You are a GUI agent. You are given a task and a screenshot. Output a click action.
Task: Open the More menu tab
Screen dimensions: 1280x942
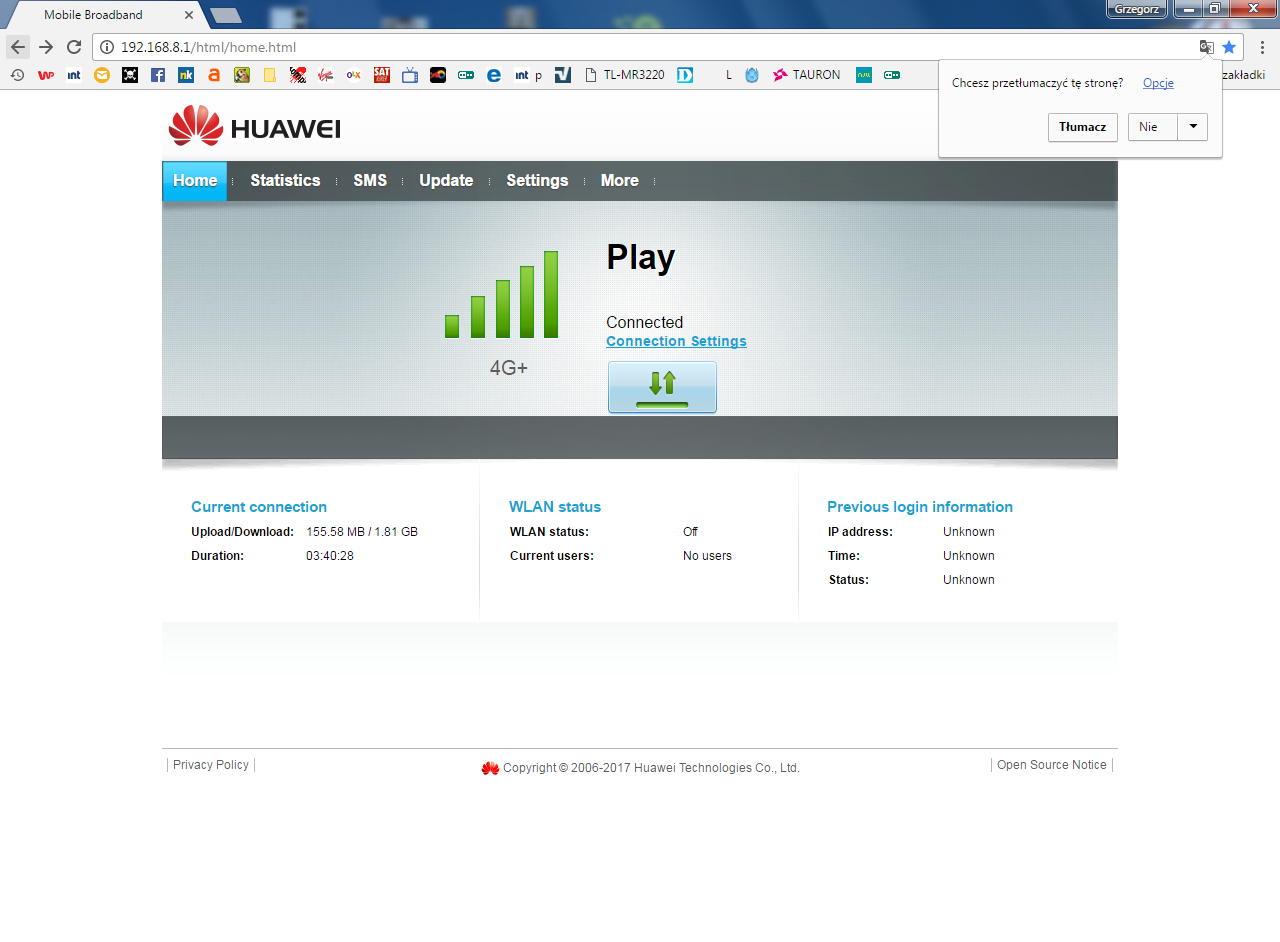[620, 181]
